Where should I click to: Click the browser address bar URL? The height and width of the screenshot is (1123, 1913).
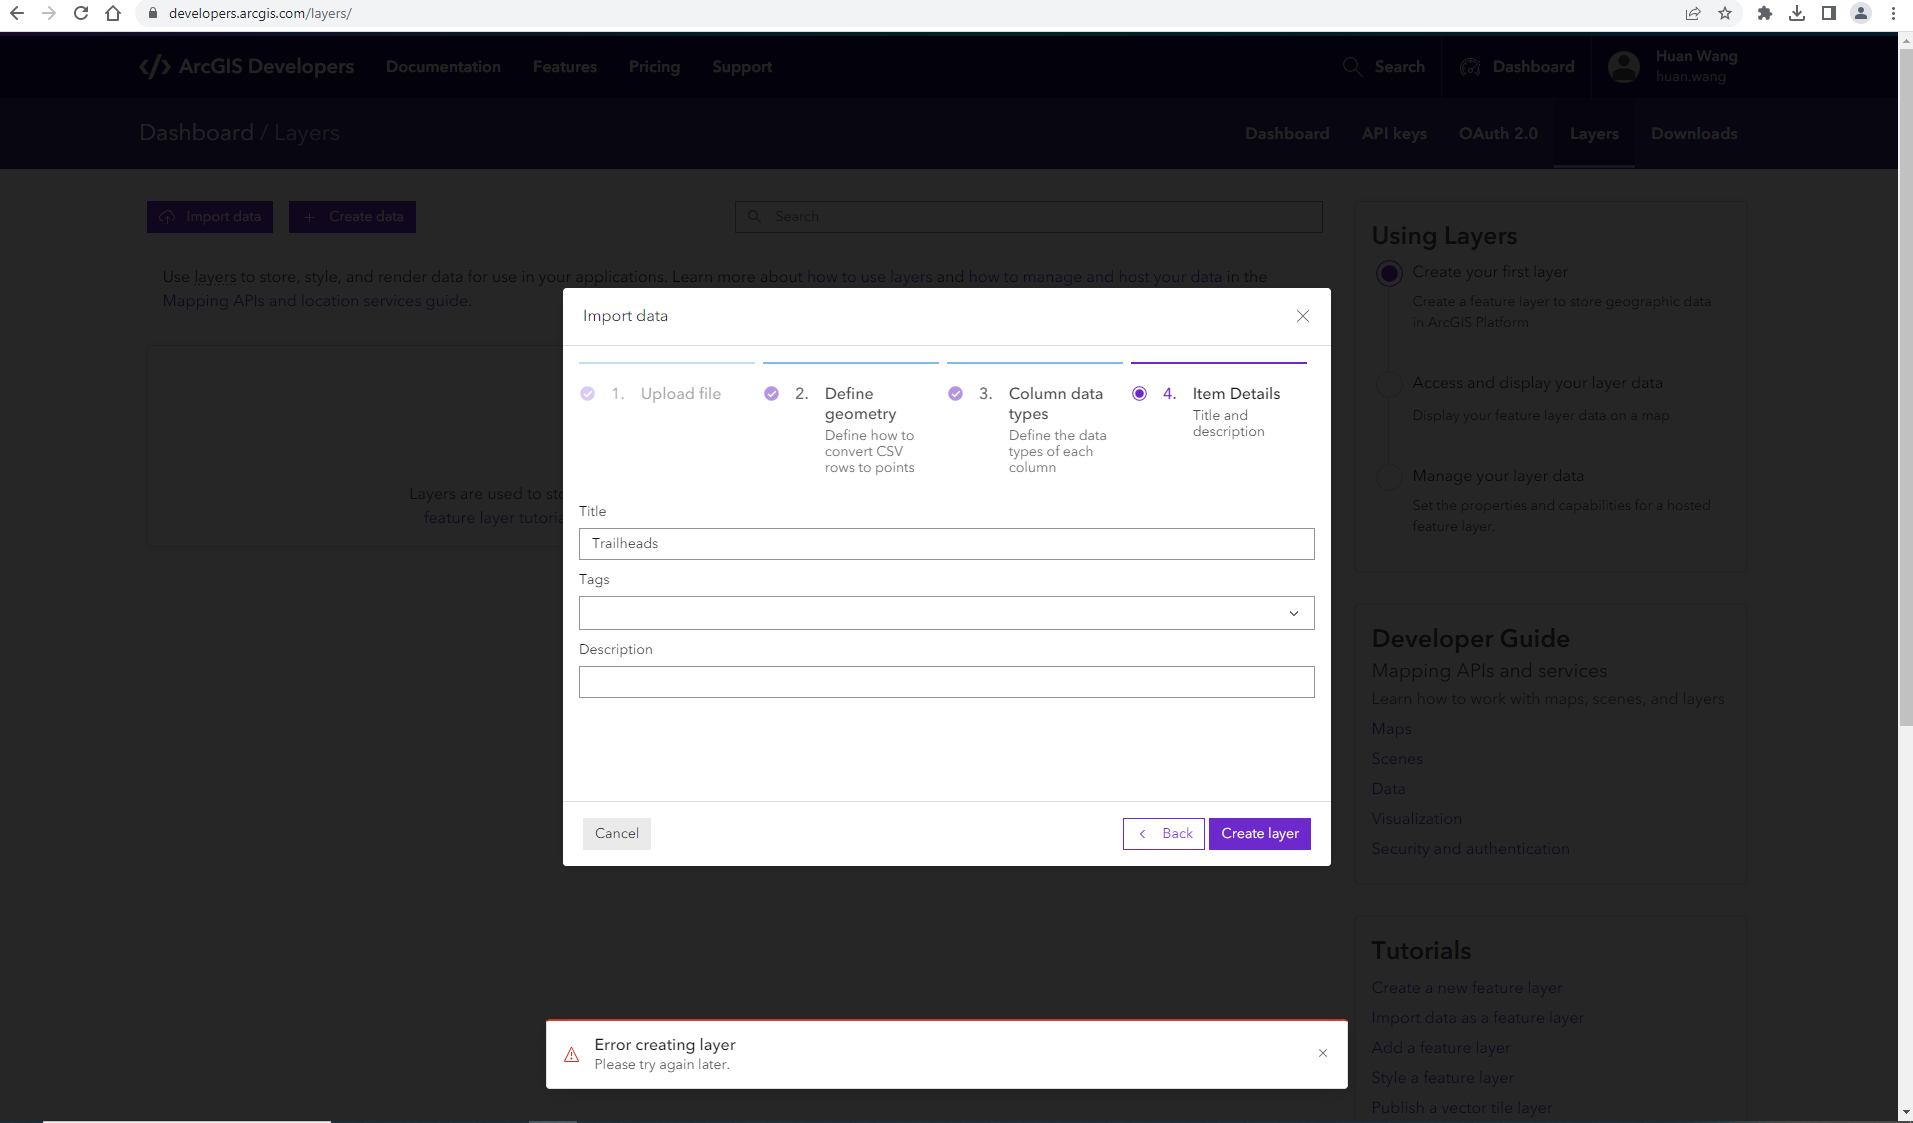(260, 13)
